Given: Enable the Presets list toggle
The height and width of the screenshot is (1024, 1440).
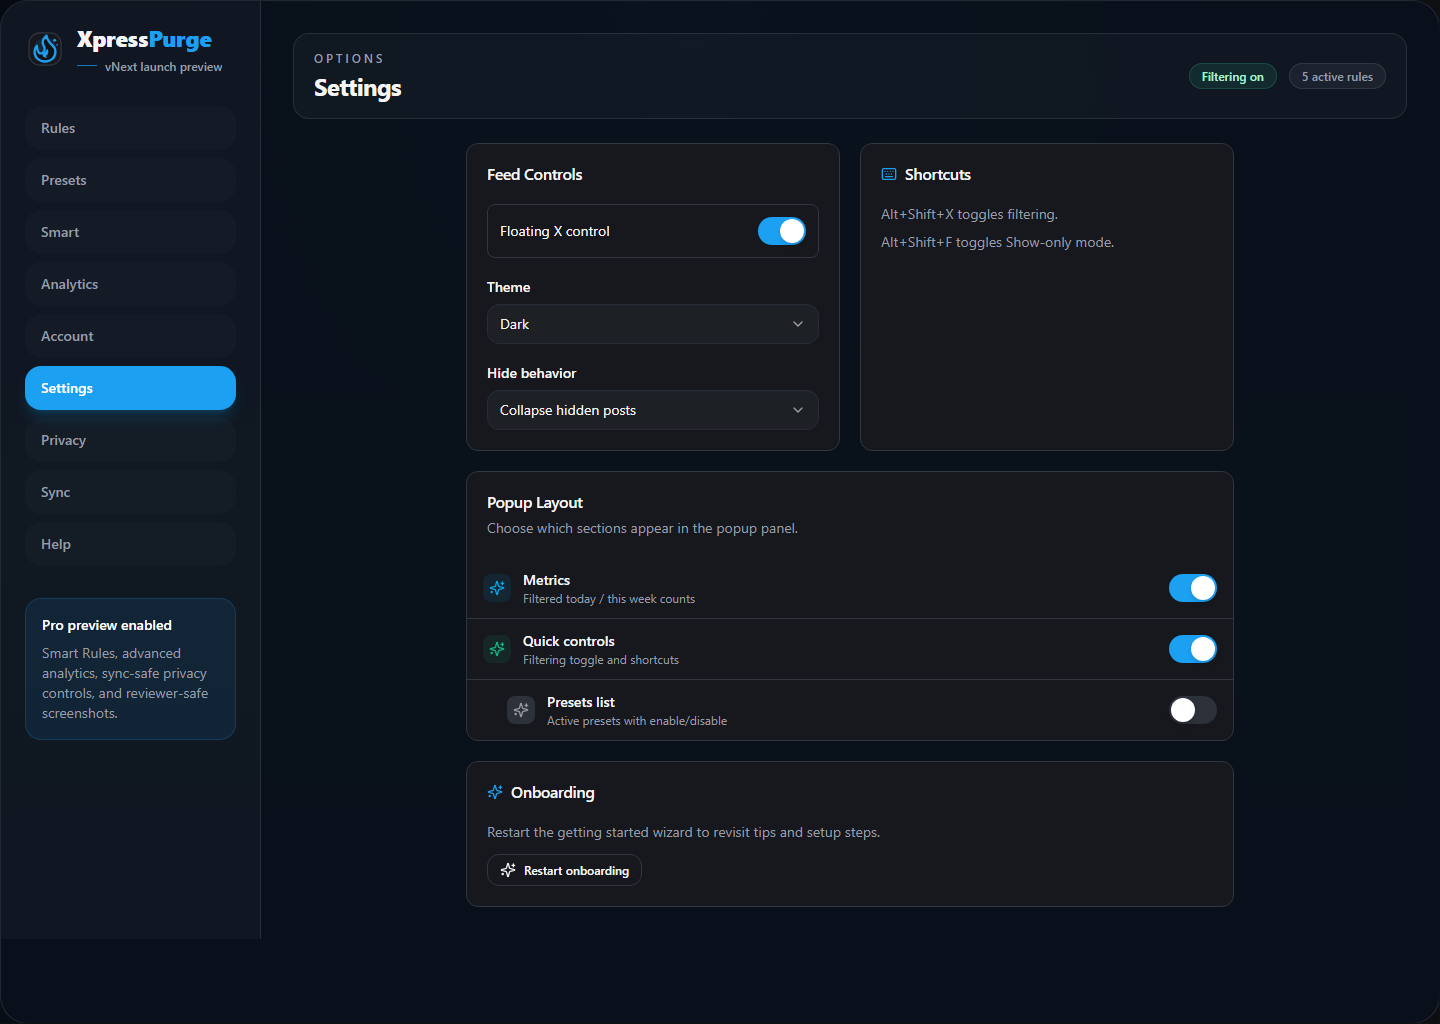Looking at the screenshot, I should click(1193, 710).
